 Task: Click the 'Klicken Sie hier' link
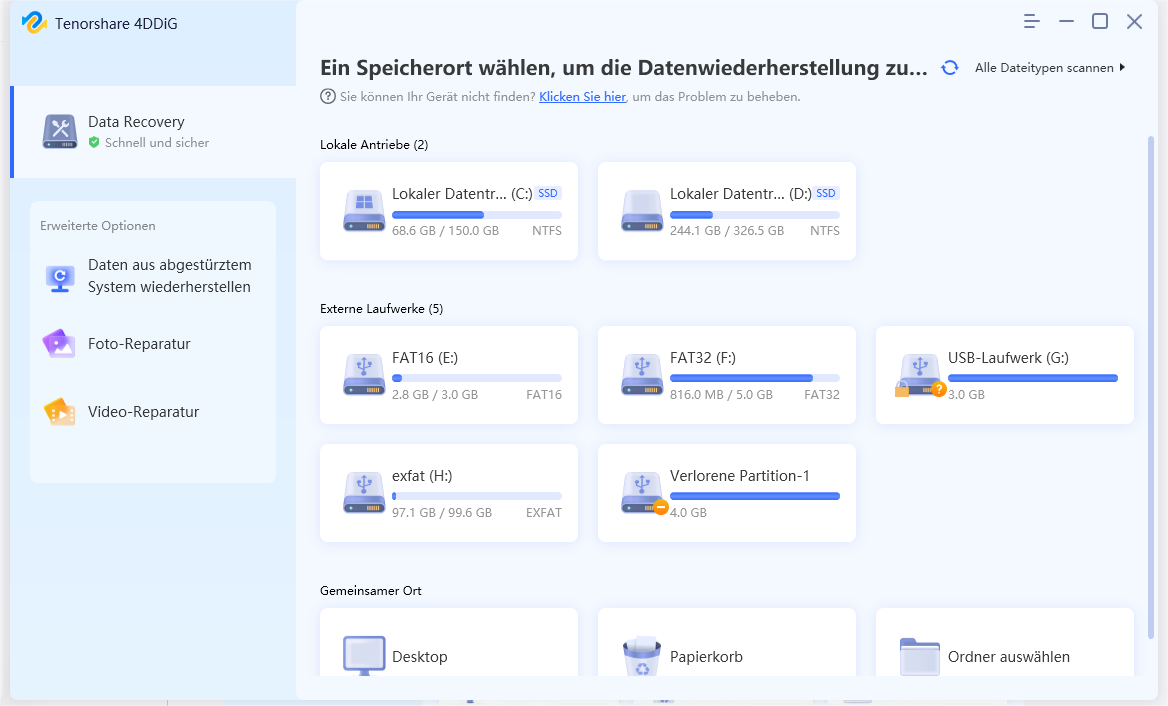583,97
